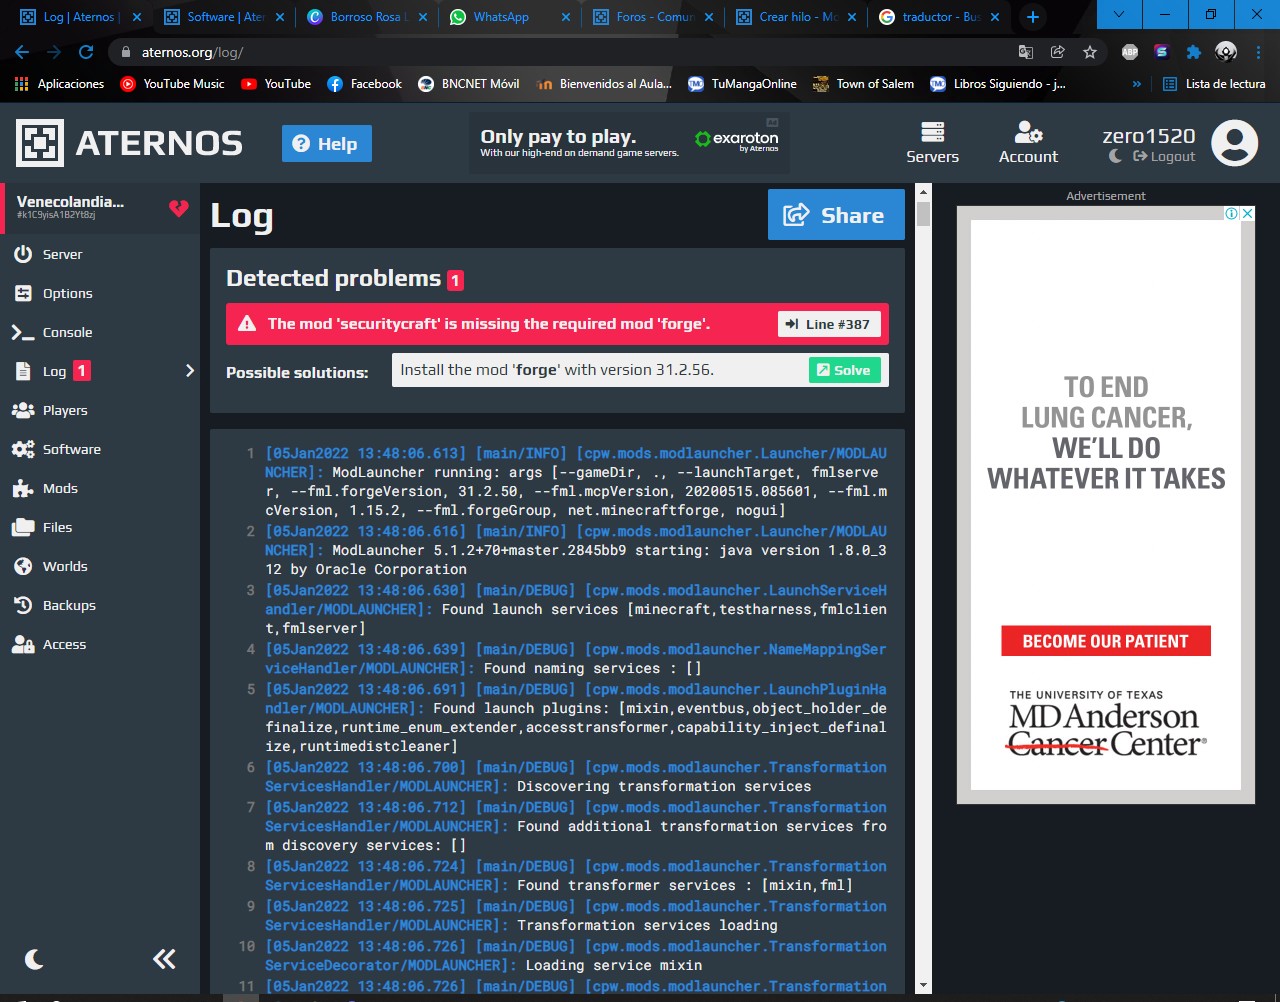The image size is (1280, 1002).
Task: Open Lista de lectura reading list
Action: (1214, 84)
